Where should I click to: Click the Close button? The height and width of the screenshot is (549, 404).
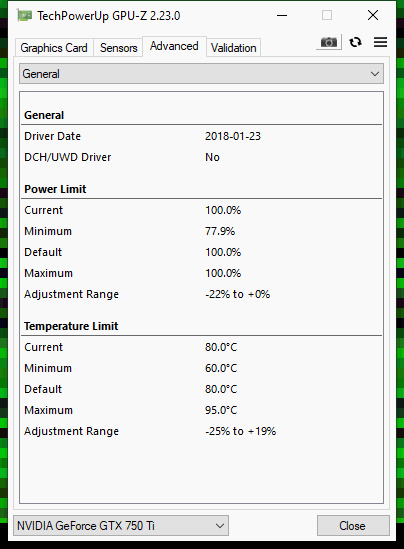pos(353,526)
